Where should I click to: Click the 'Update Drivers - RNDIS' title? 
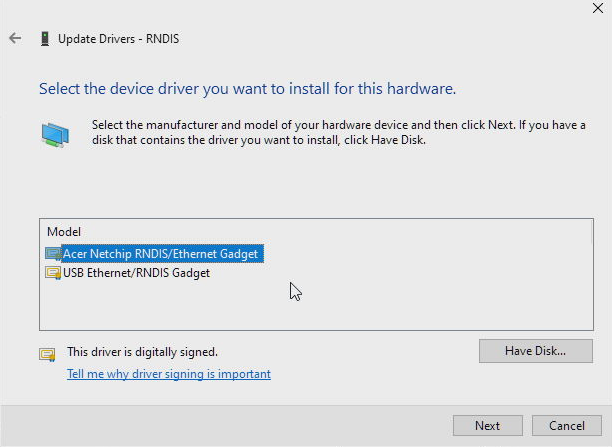click(x=119, y=39)
